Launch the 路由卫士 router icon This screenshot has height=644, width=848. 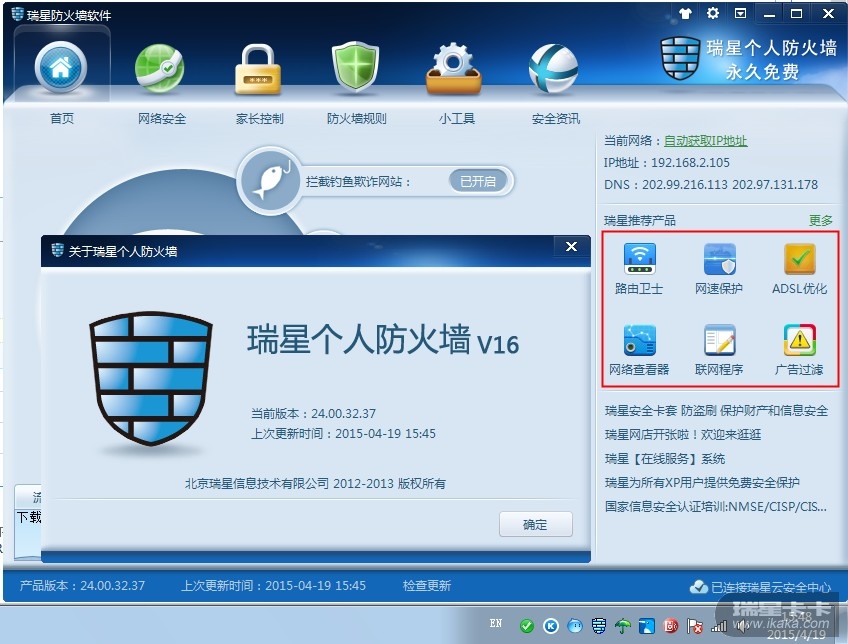[639, 260]
